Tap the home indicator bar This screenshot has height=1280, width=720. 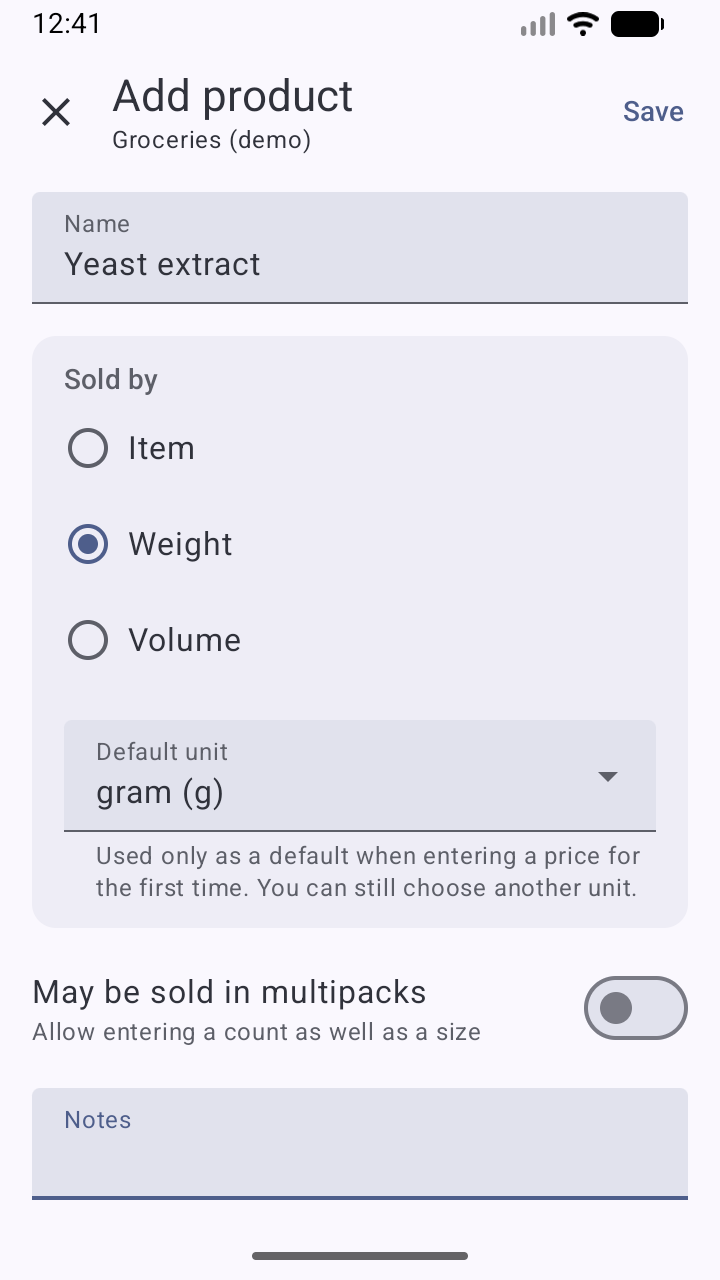point(360,1256)
